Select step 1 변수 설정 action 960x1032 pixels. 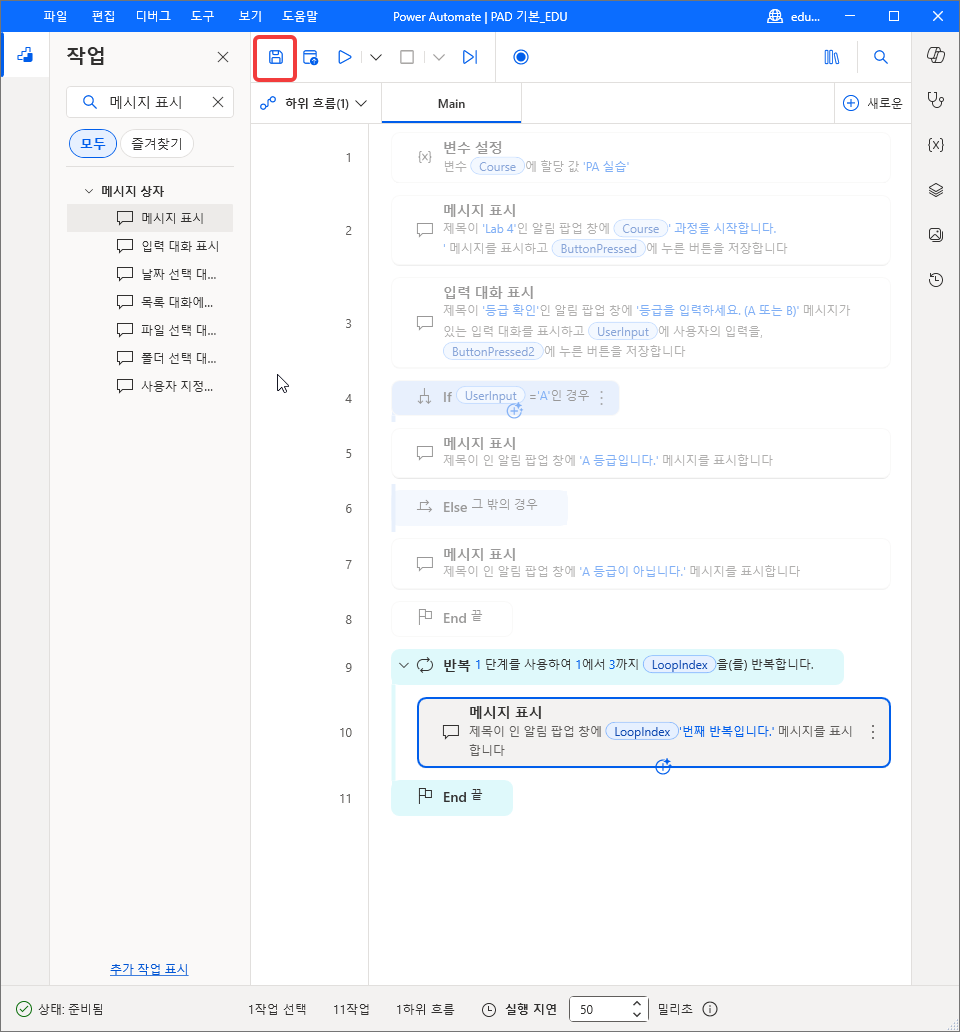click(640, 157)
